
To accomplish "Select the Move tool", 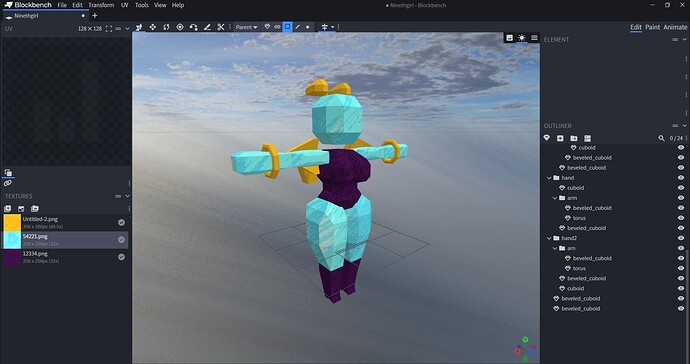I will click(152, 27).
